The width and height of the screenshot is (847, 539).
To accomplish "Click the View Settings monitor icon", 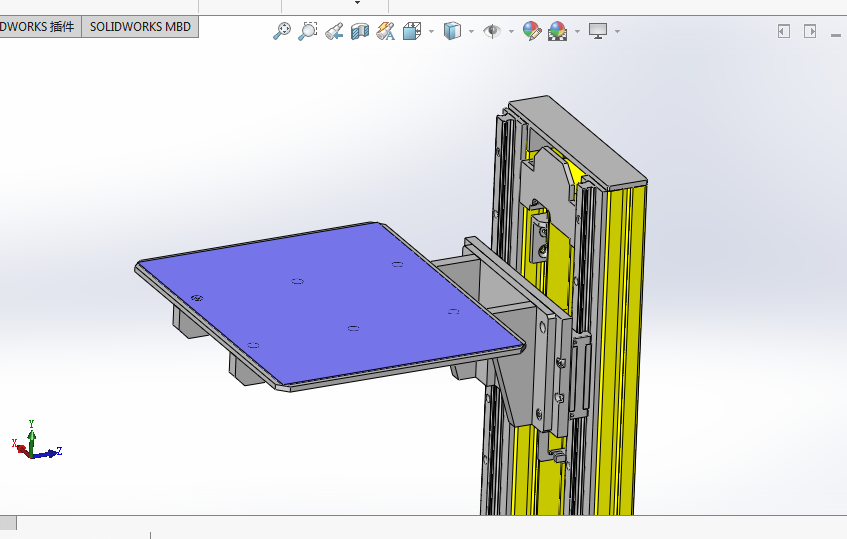I will tap(598, 31).
